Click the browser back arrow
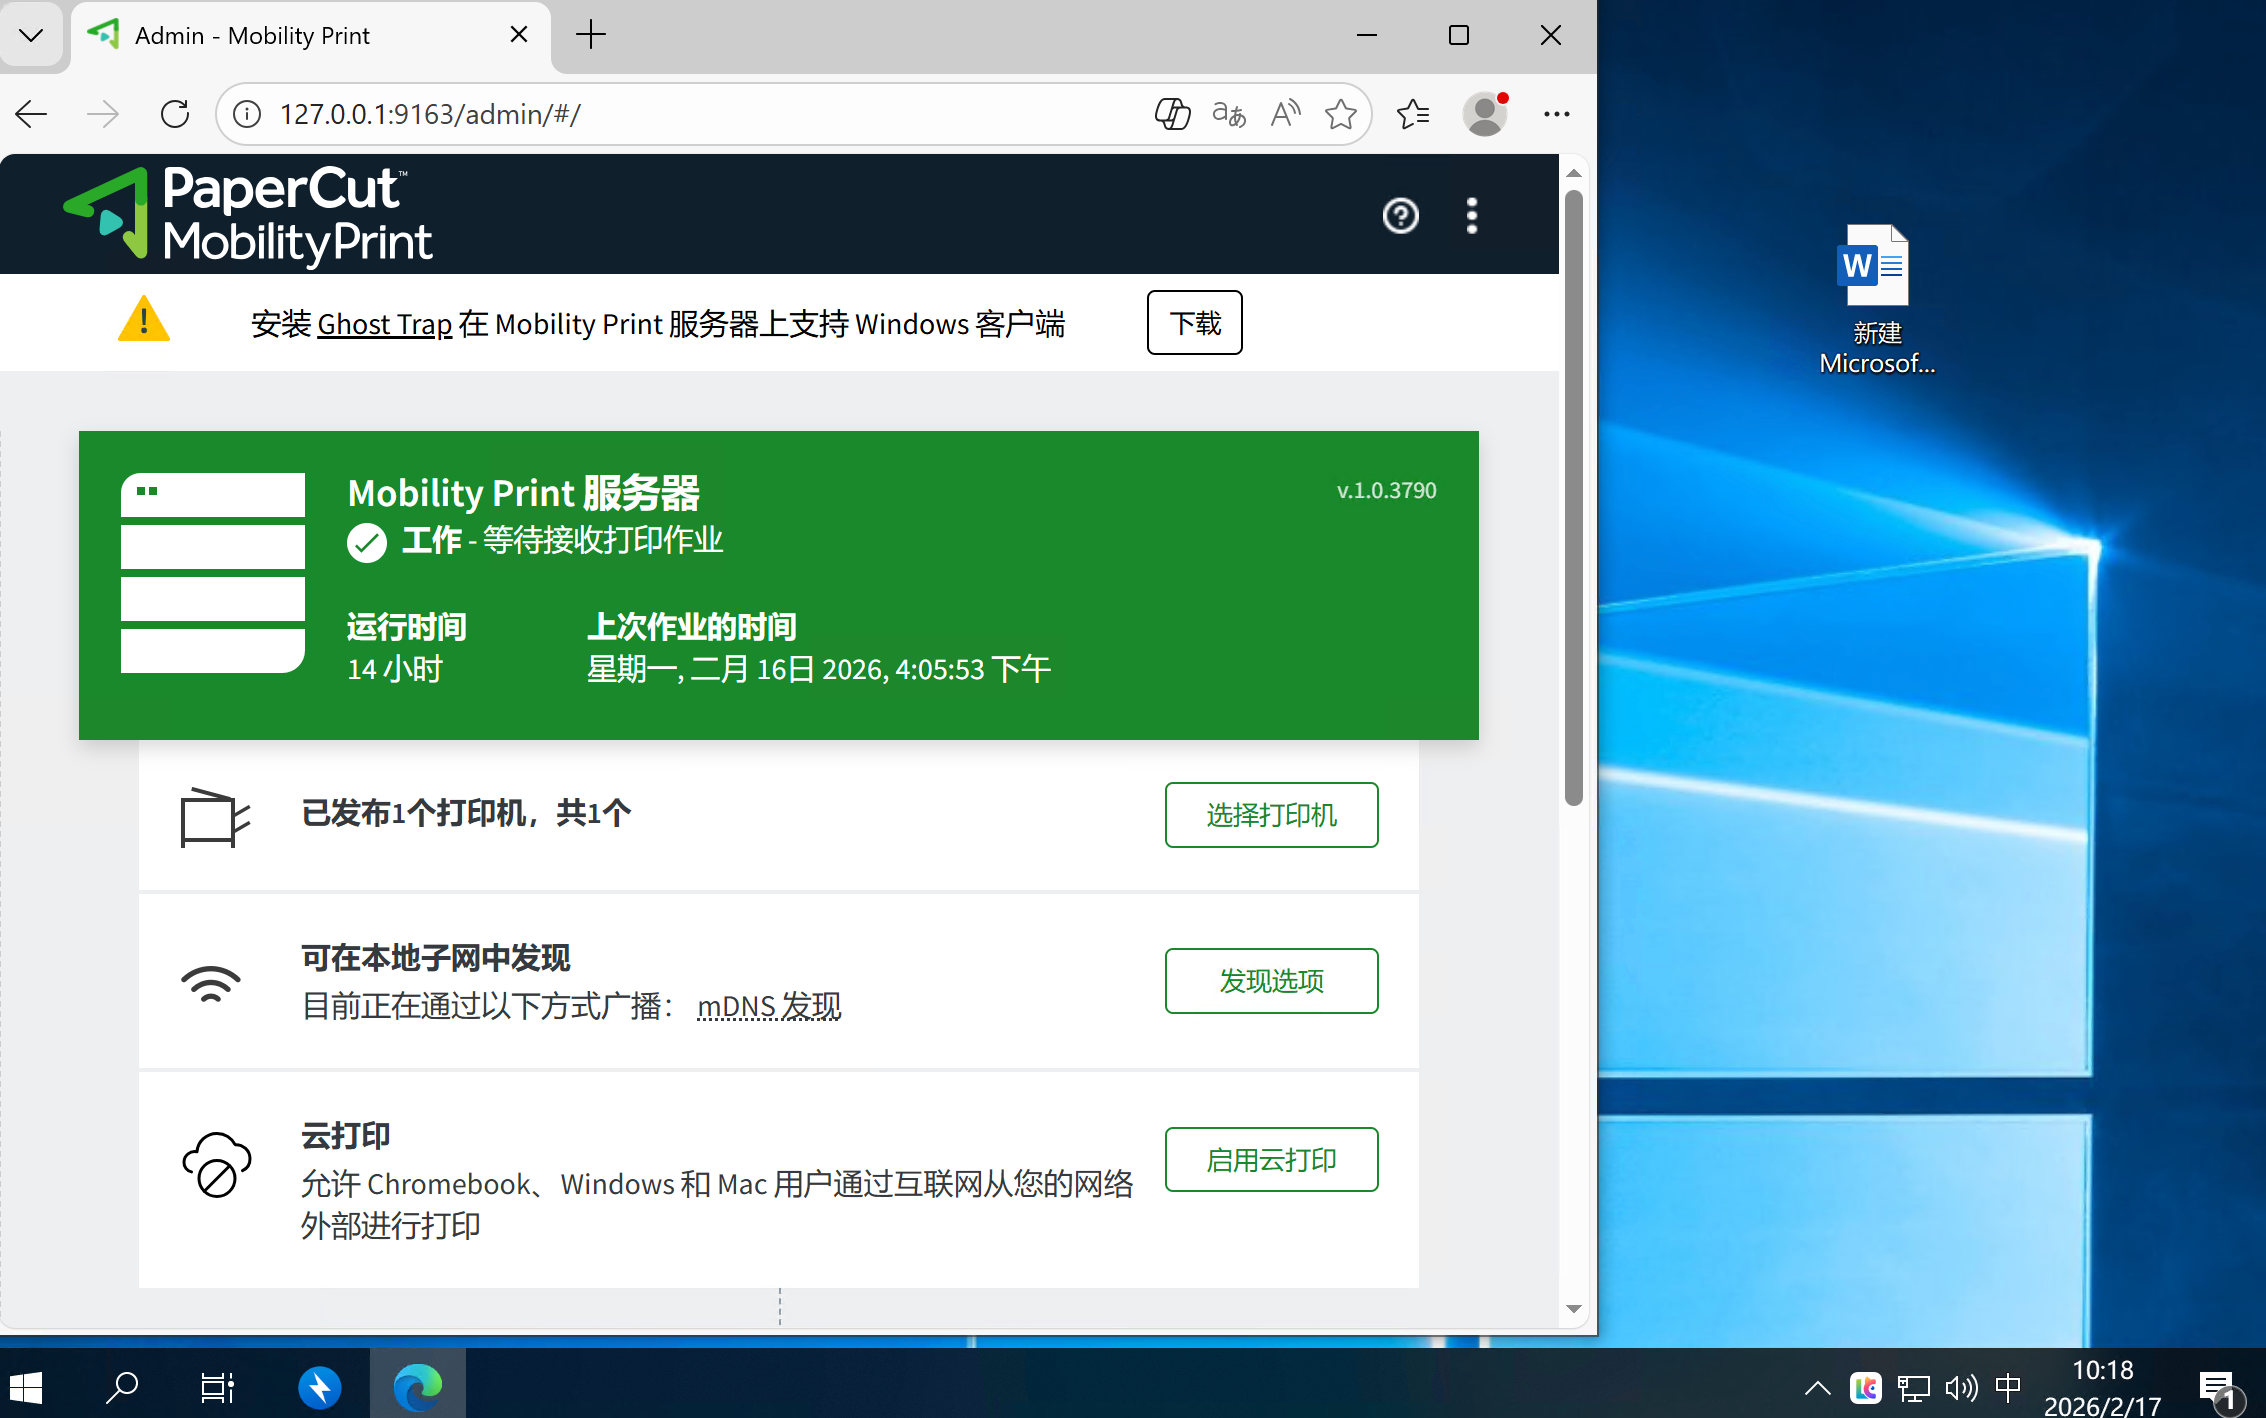Image resolution: width=2266 pixels, height=1418 pixels. [32, 114]
